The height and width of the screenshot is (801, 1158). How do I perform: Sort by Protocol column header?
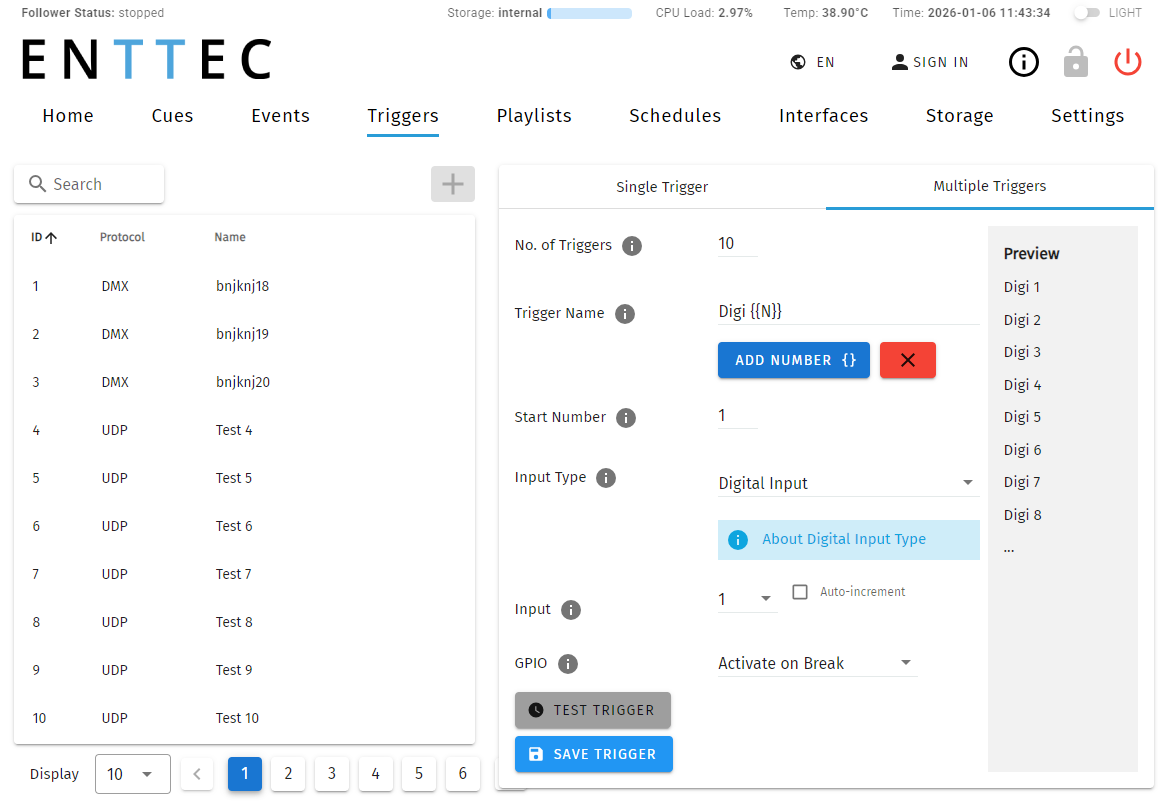click(x=122, y=238)
